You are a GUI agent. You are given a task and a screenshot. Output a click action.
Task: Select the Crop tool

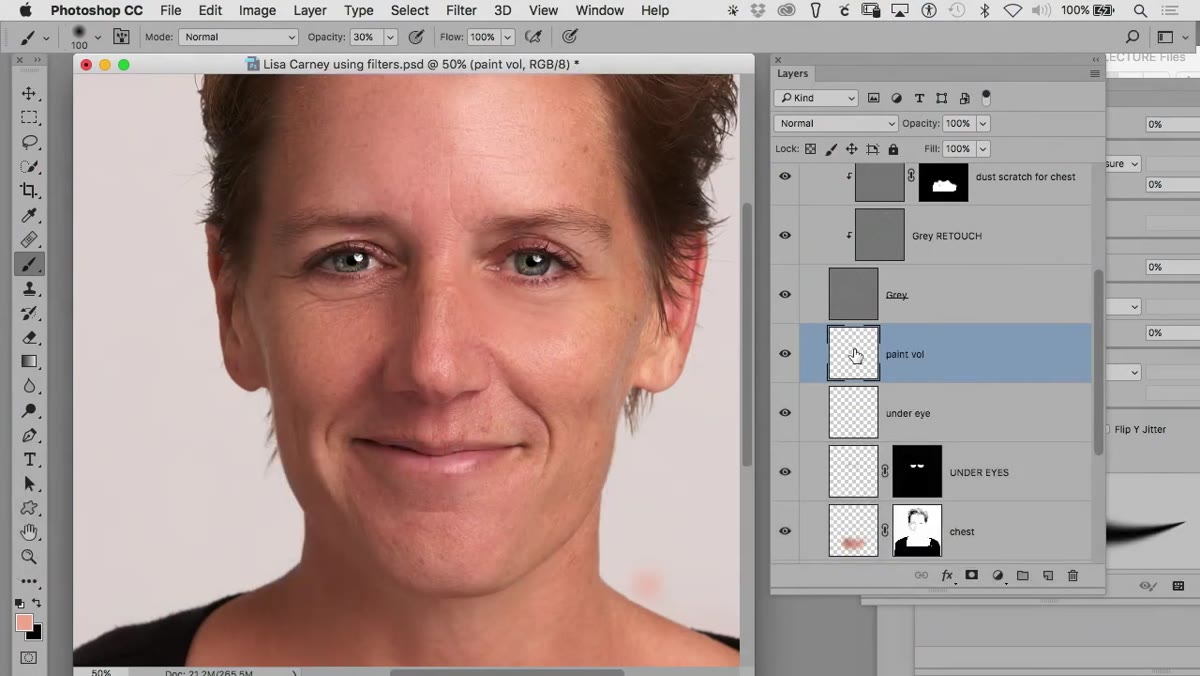click(x=29, y=191)
